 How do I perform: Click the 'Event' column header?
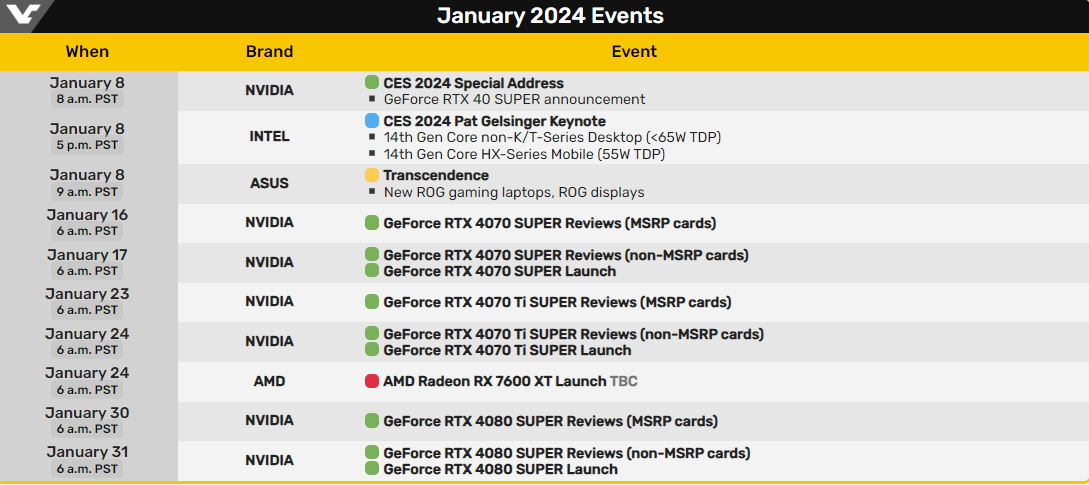click(634, 51)
